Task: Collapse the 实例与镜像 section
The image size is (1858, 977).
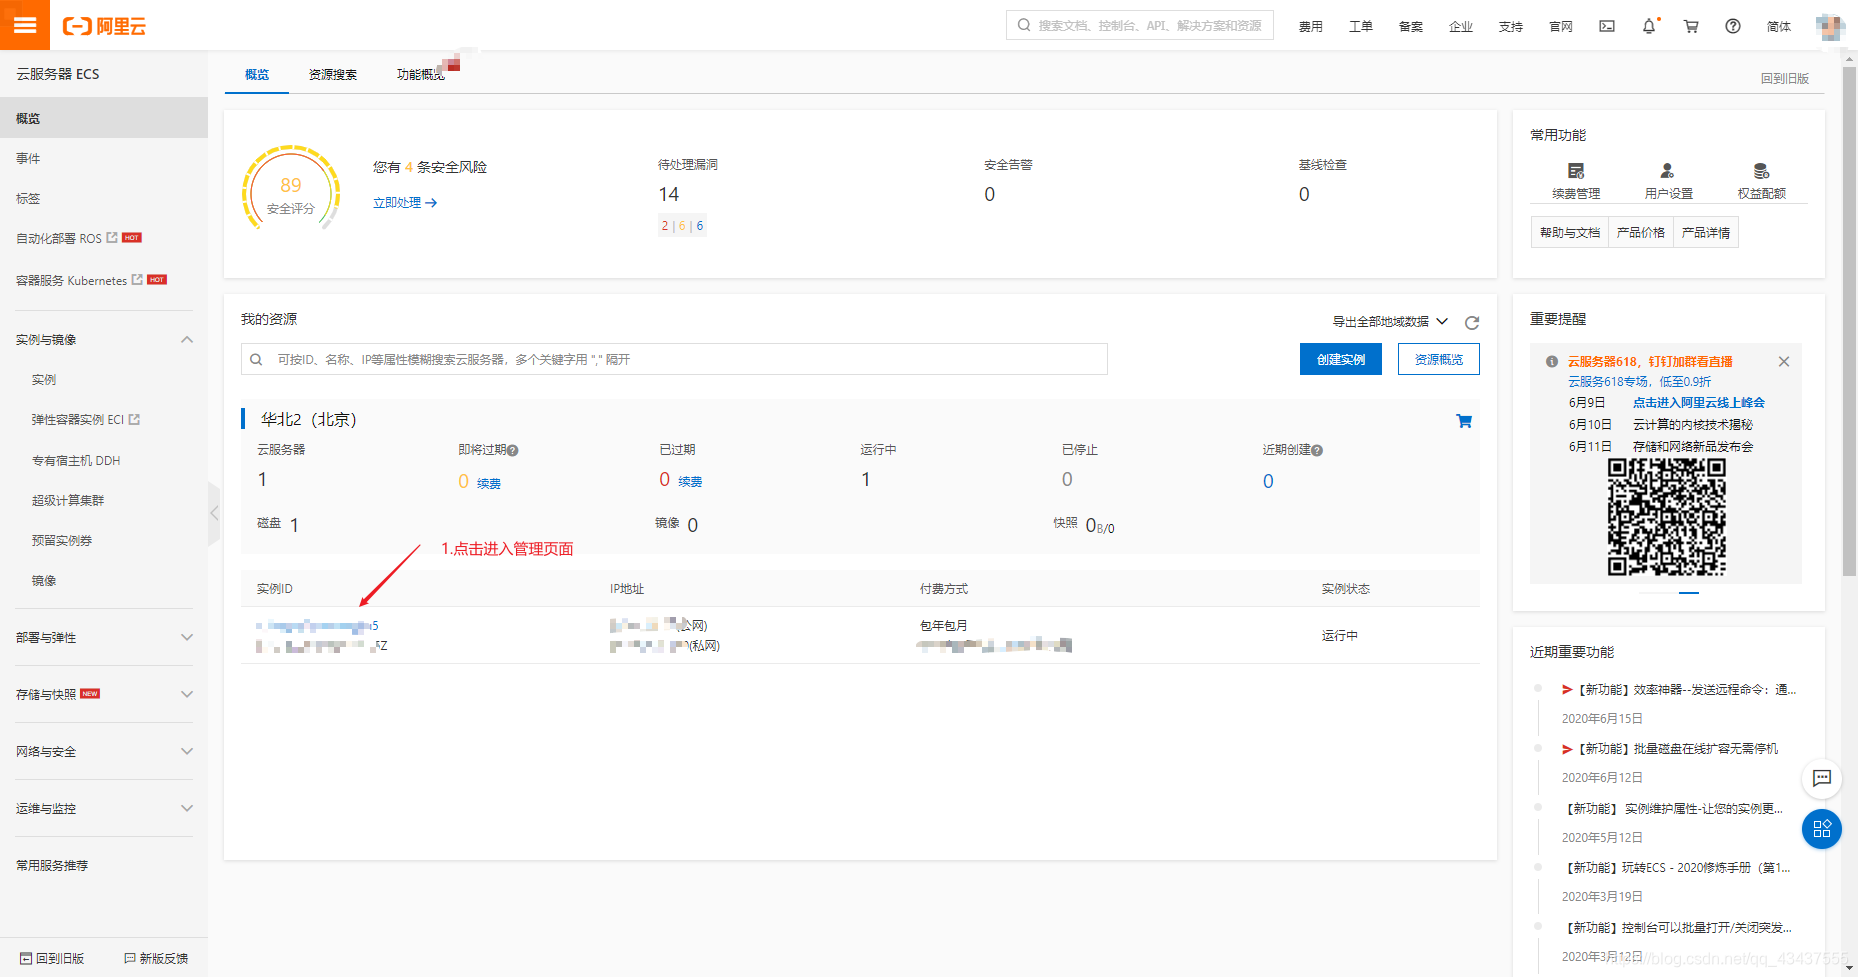Action: pos(187,339)
